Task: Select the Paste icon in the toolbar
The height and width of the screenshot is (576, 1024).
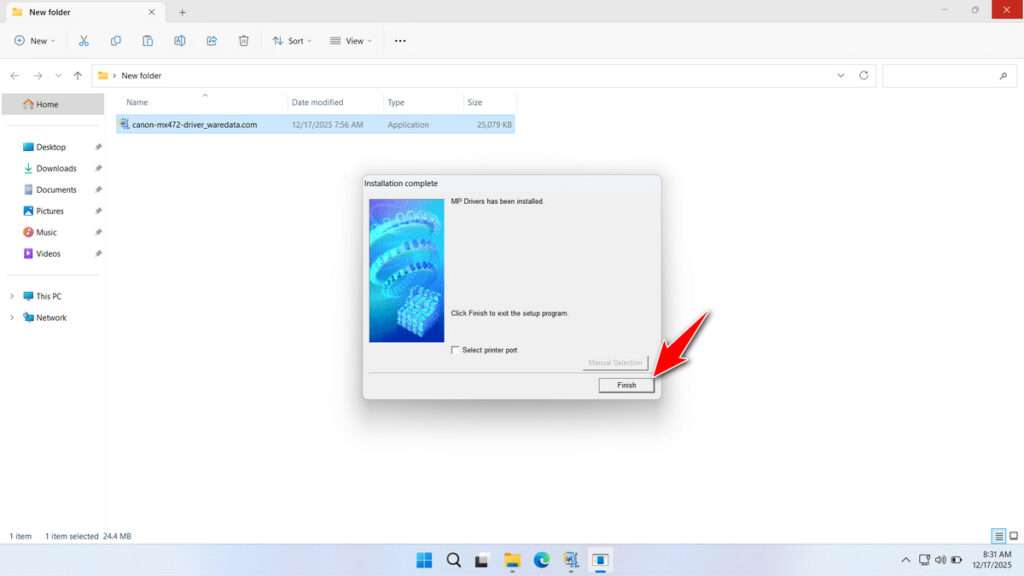Action: pos(147,40)
